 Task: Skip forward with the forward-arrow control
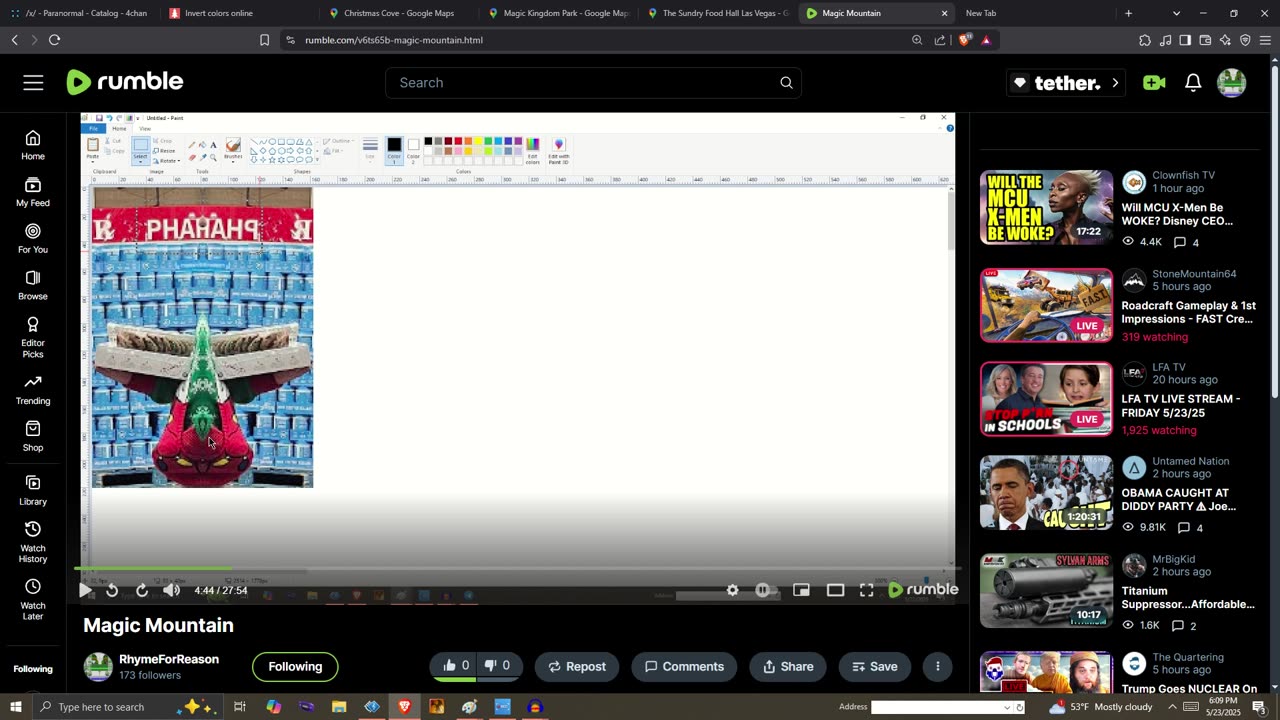[x=142, y=590]
